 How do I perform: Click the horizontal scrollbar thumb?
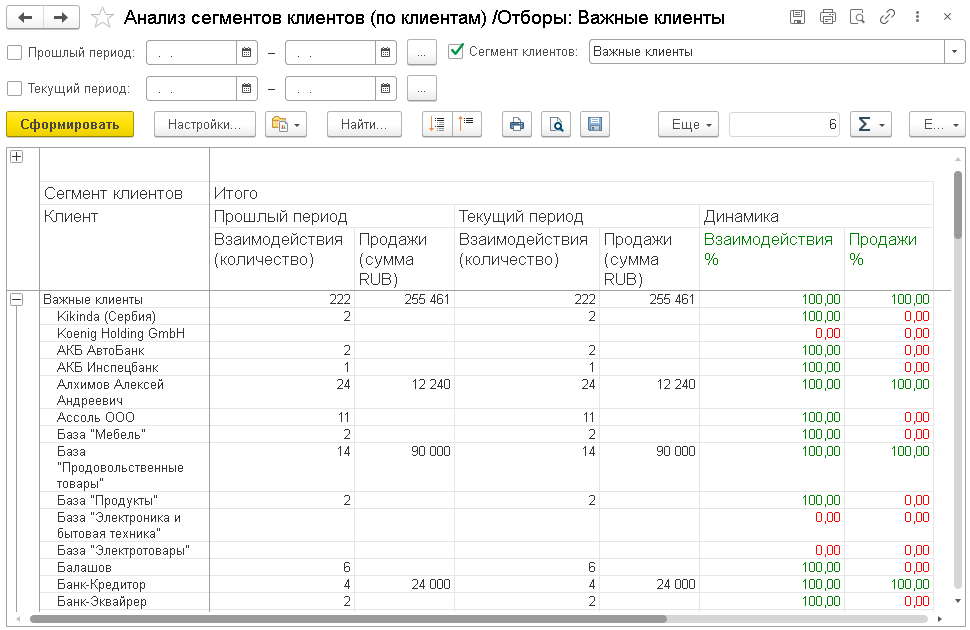coord(348,619)
